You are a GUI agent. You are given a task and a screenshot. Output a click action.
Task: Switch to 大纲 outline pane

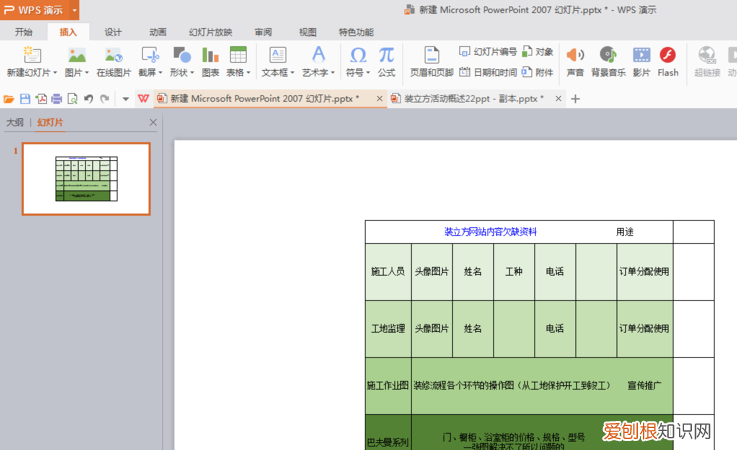click(15, 122)
